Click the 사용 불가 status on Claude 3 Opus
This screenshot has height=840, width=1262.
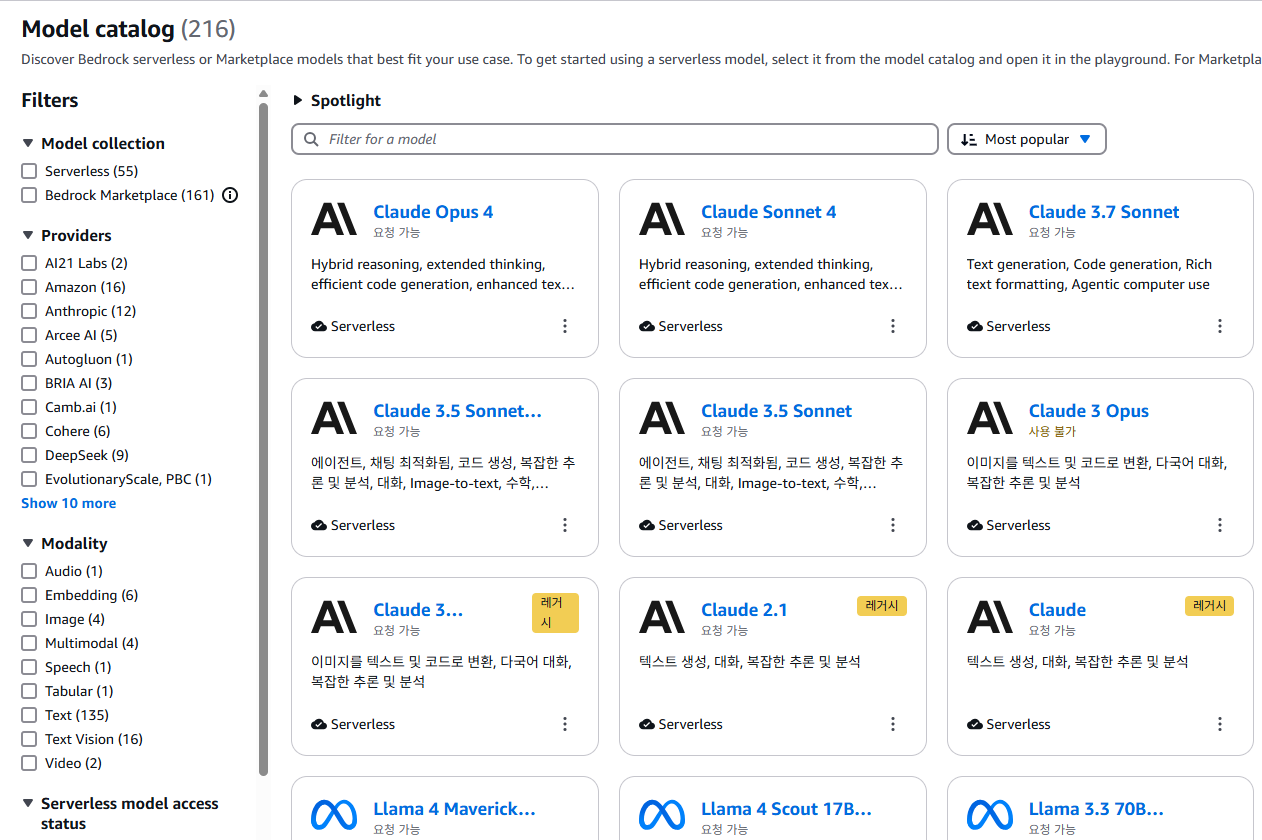tap(1052, 431)
